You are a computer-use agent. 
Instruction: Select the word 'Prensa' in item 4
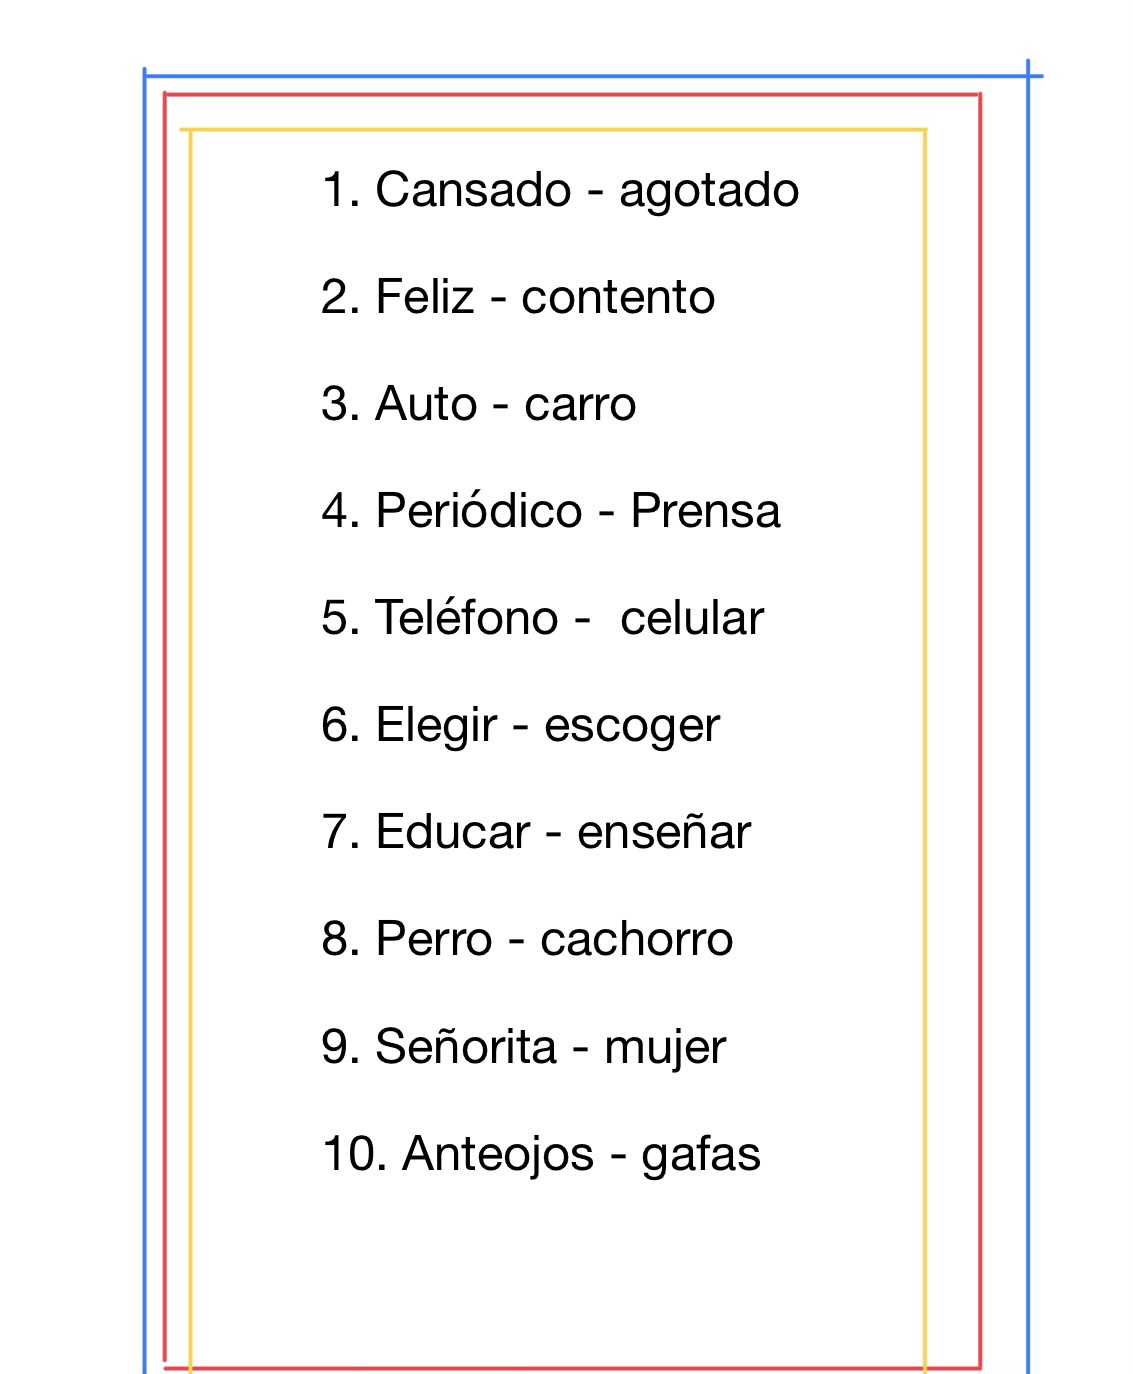pos(705,511)
